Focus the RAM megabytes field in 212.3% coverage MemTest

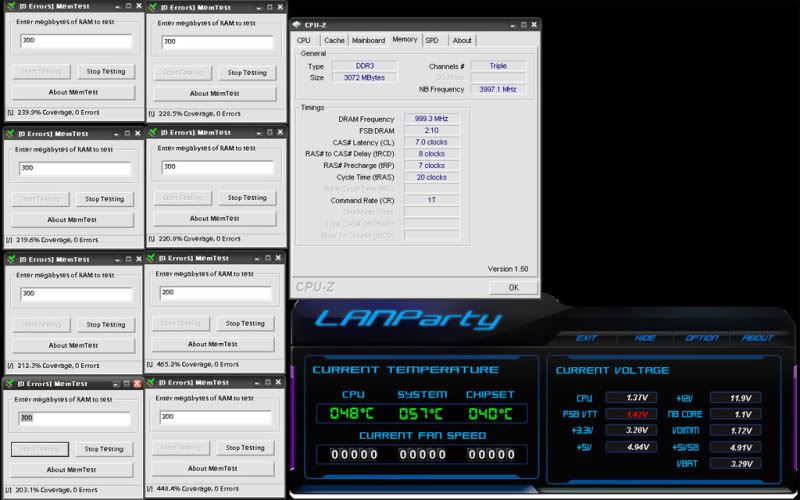pos(76,294)
